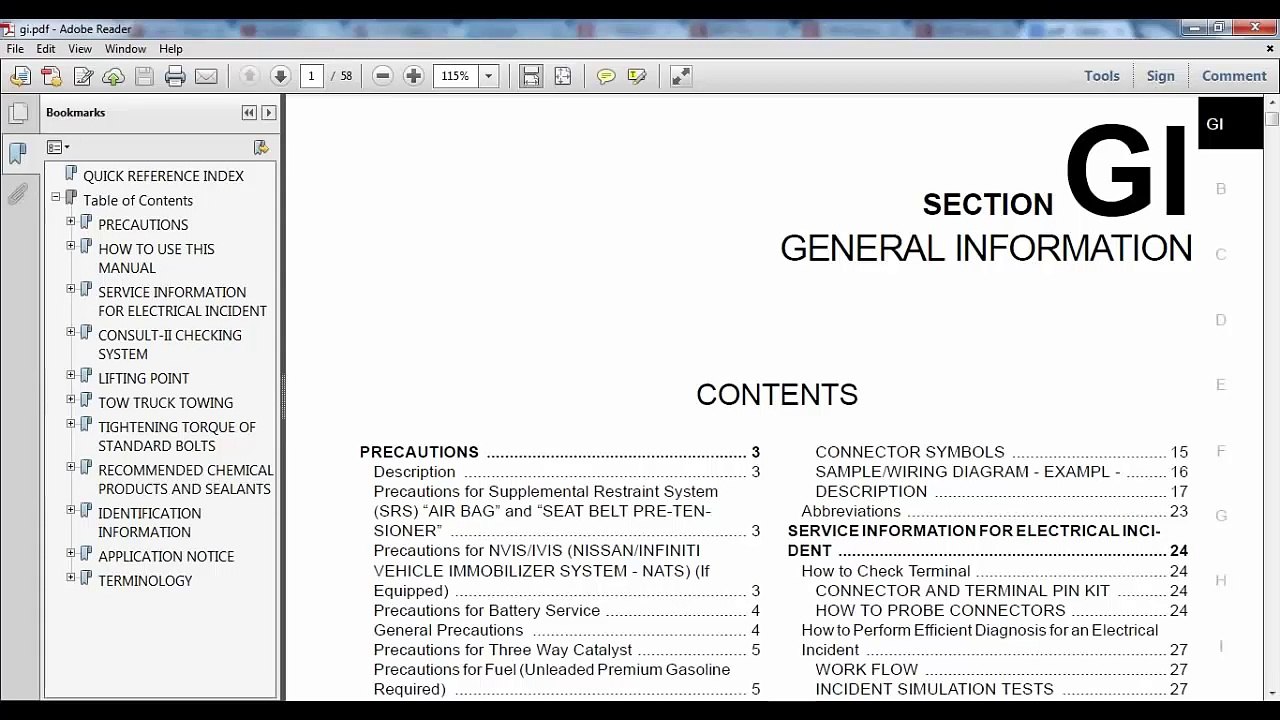This screenshot has height=720, width=1280.
Task: Select the Highlight text tool icon
Action: click(637, 76)
